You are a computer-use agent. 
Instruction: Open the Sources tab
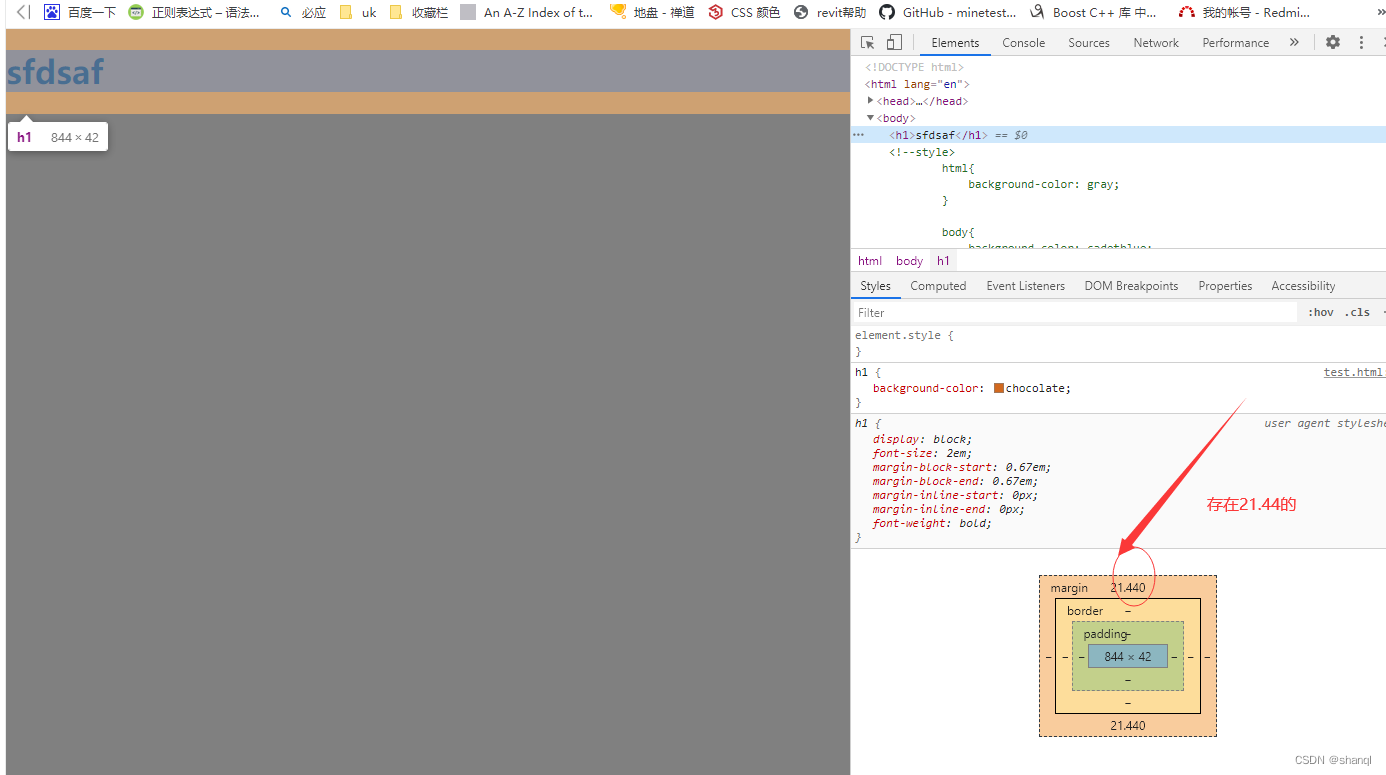pyautogui.click(x=1089, y=43)
